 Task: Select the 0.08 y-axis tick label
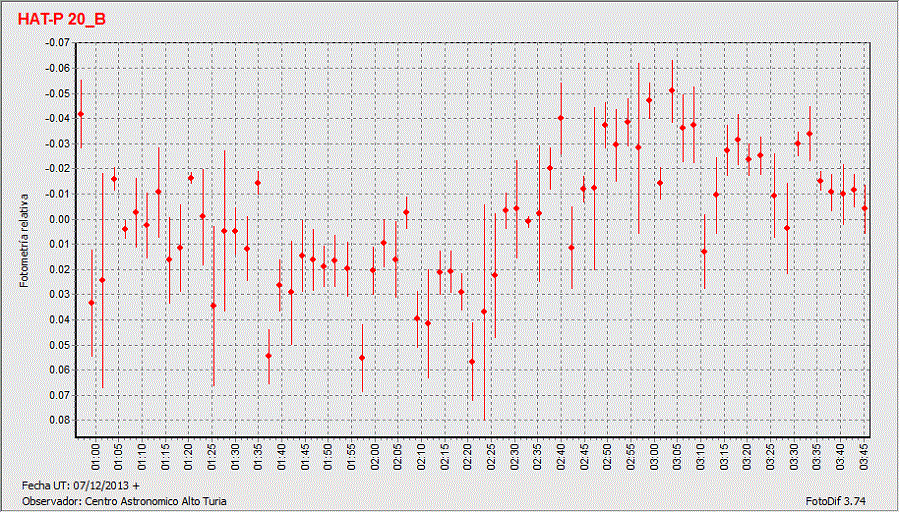[59, 420]
